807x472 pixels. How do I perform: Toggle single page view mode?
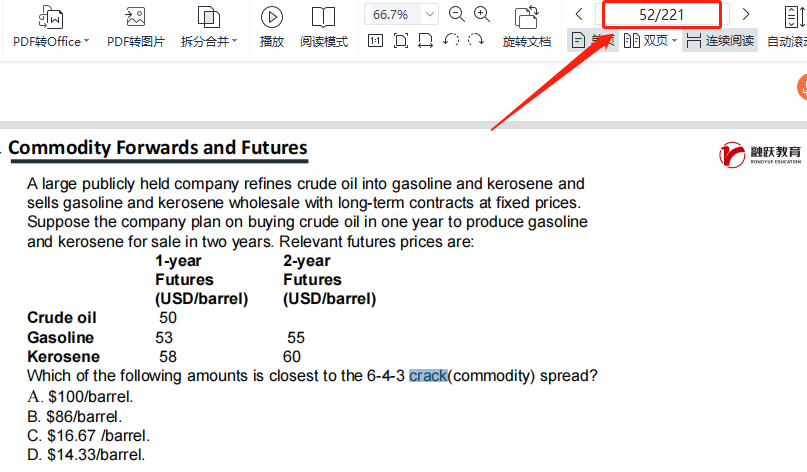[x=592, y=41]
